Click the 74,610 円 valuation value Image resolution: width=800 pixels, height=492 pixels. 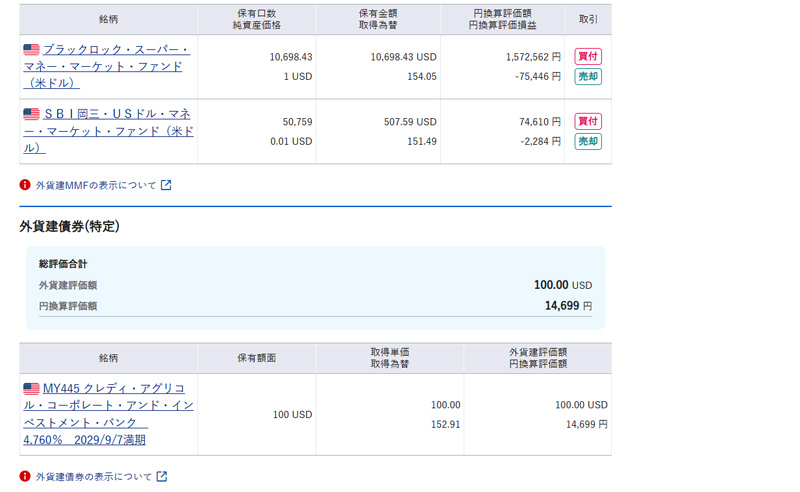(540, 122)
